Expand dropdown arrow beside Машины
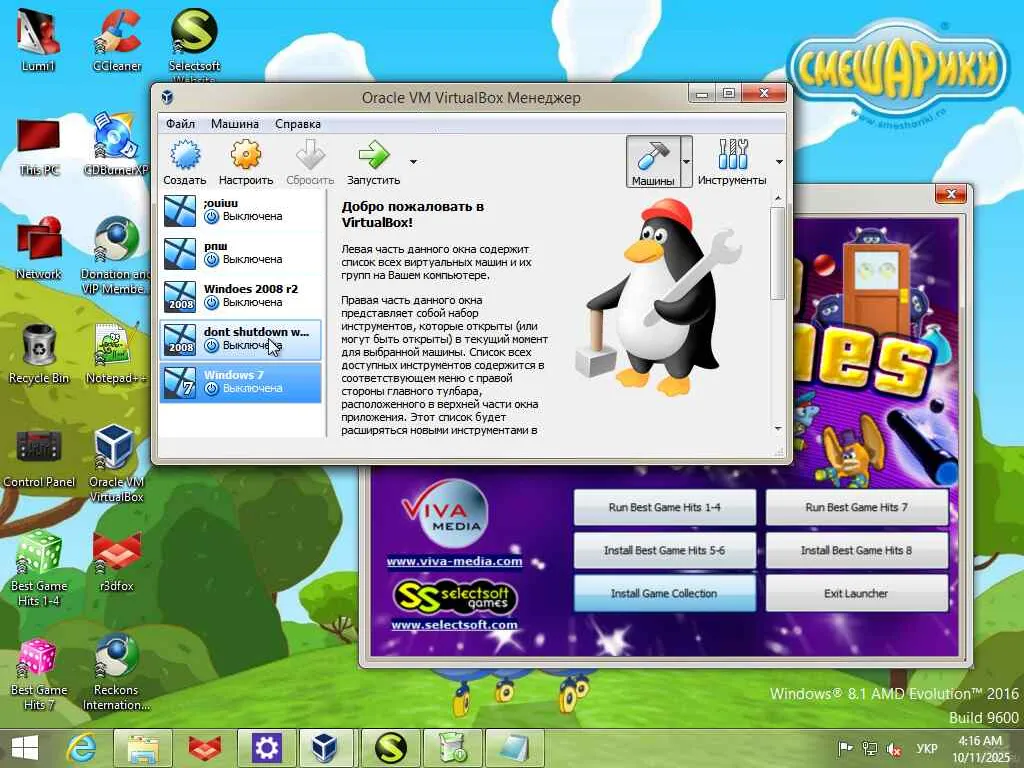The width and height of the screenshot is (1024, 768). click(686, 161)
